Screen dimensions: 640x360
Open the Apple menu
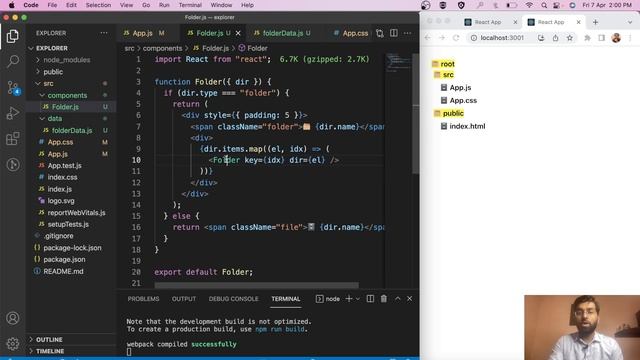(11, 5)
